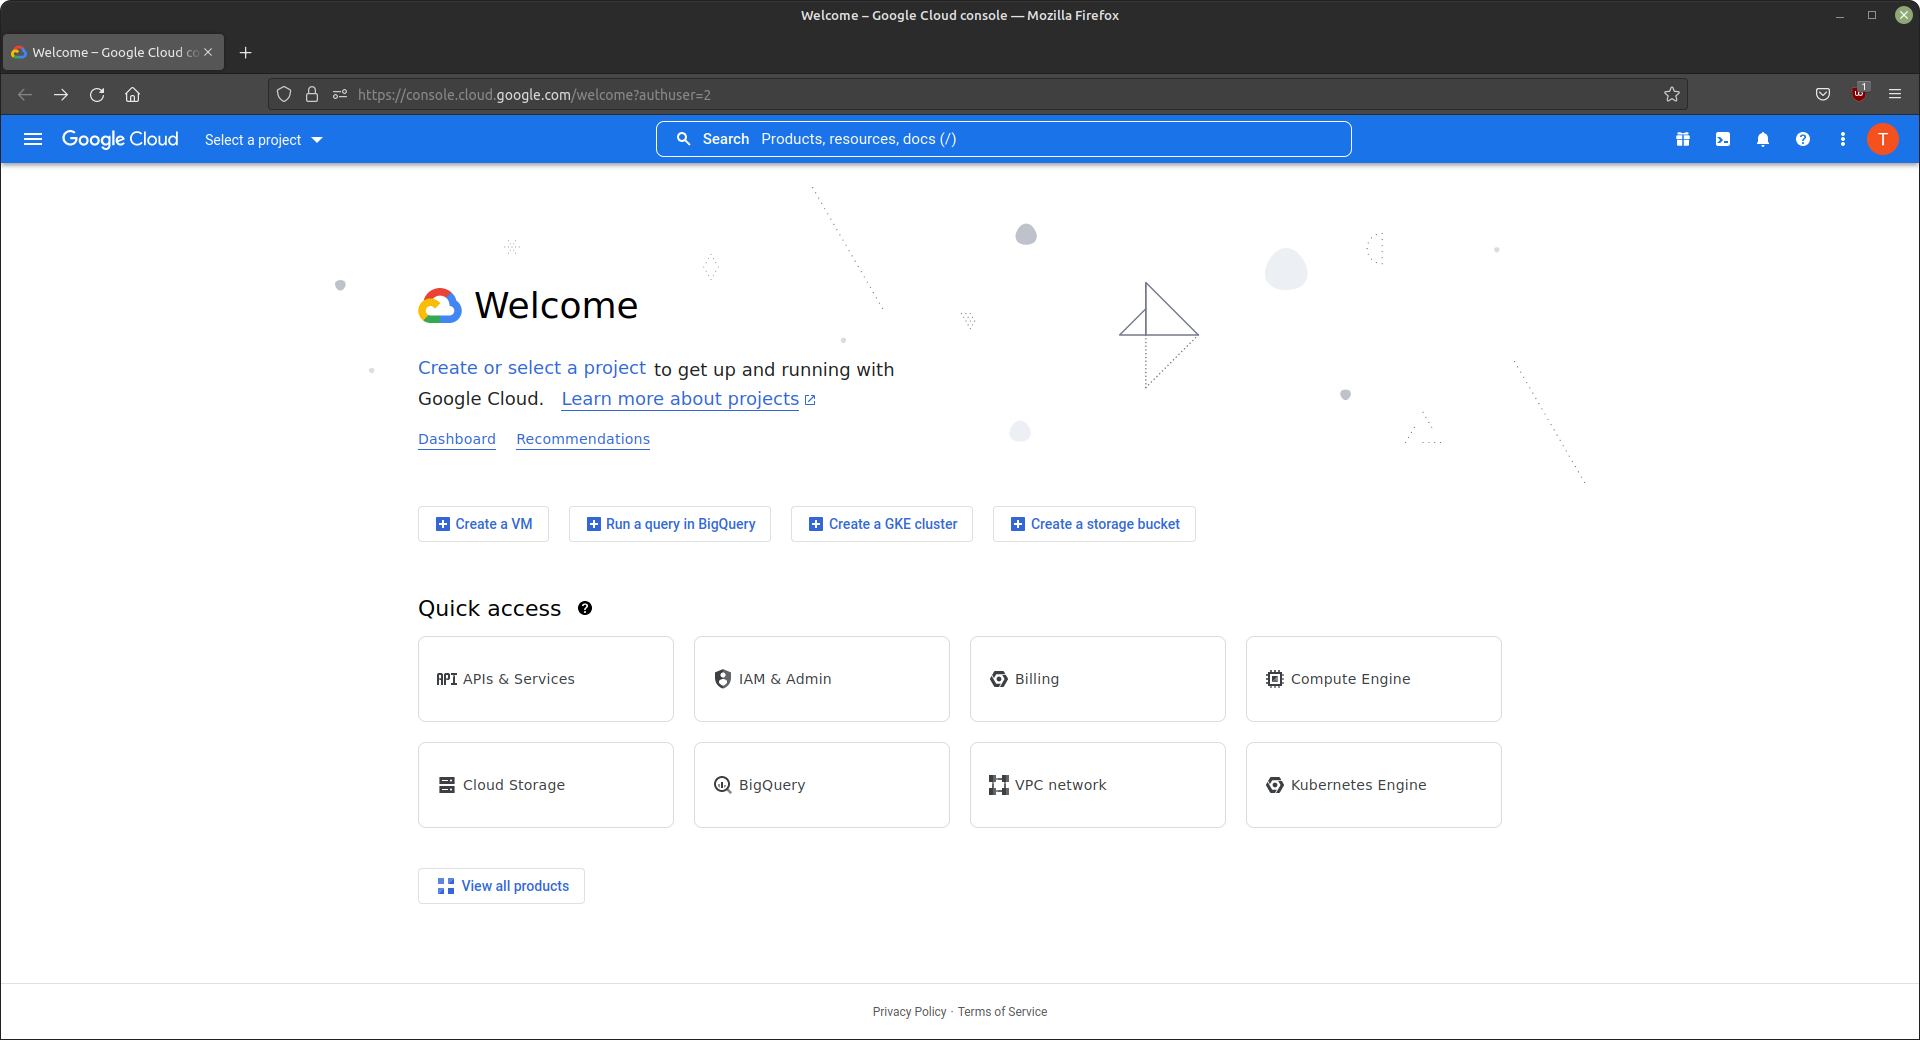
Task: Open the site permissions icon in the address bar
Action: [x=340, y=94]
